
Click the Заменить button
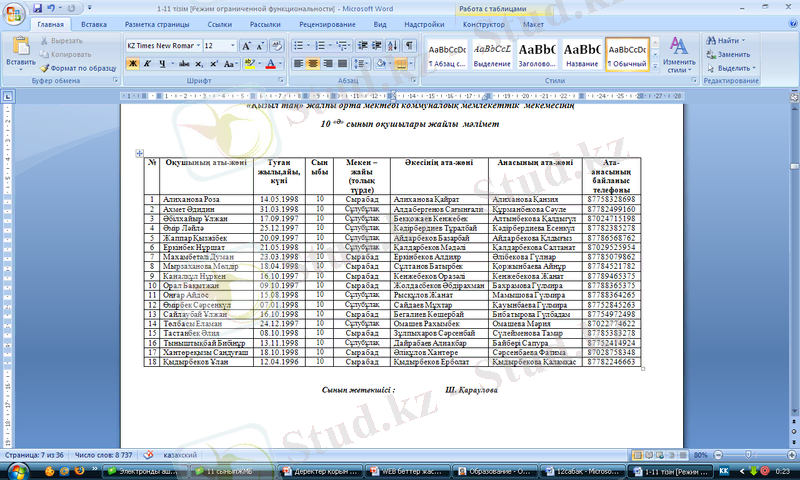point(732,54)
